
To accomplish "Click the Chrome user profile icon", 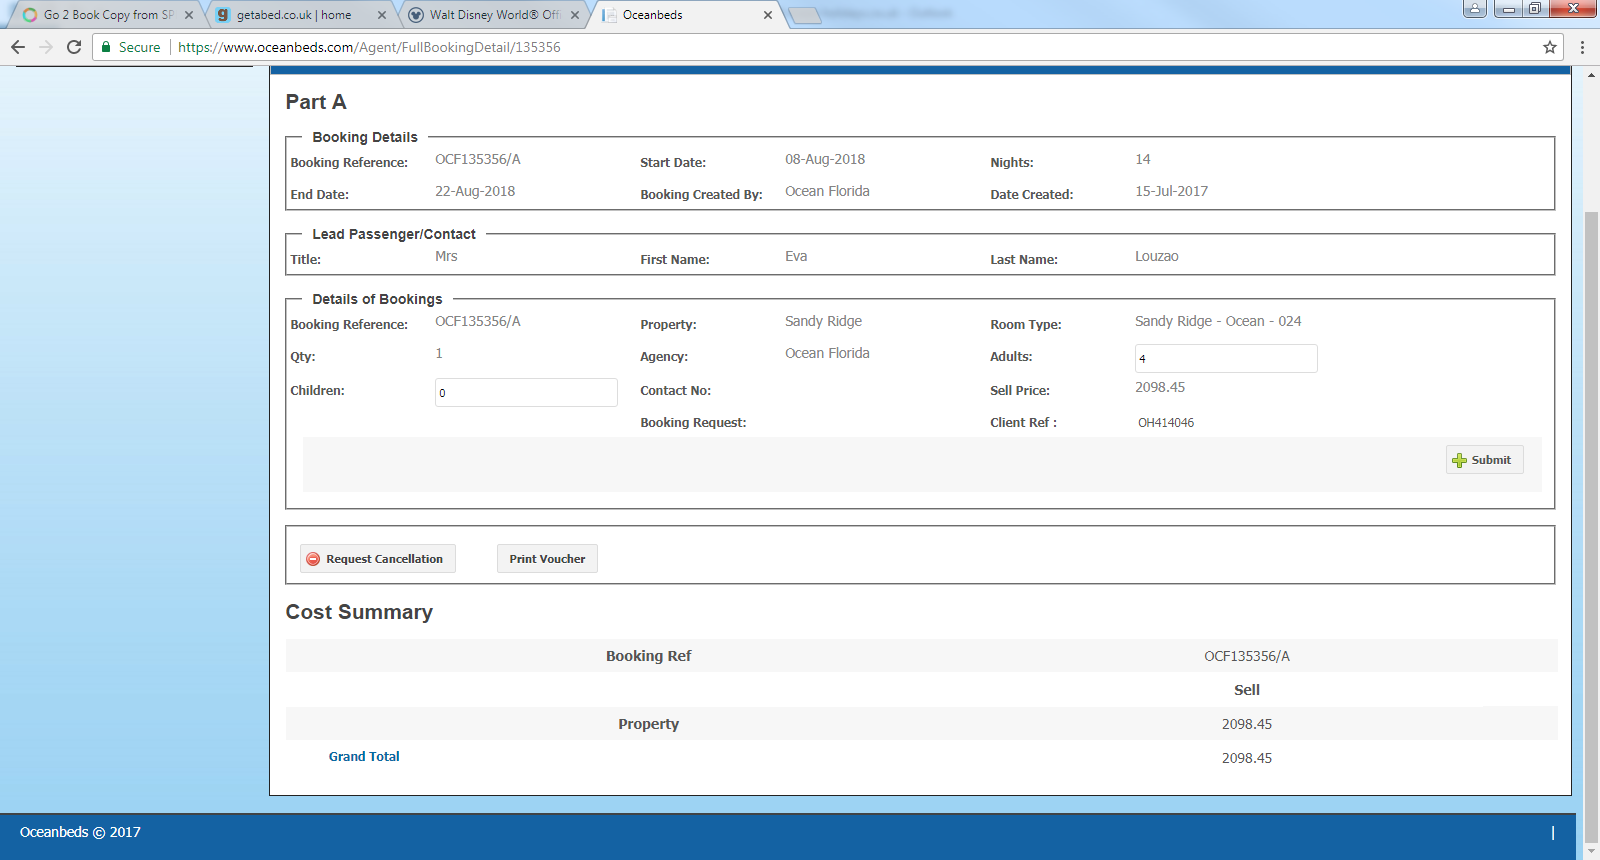I will [x=1474, y=9].
